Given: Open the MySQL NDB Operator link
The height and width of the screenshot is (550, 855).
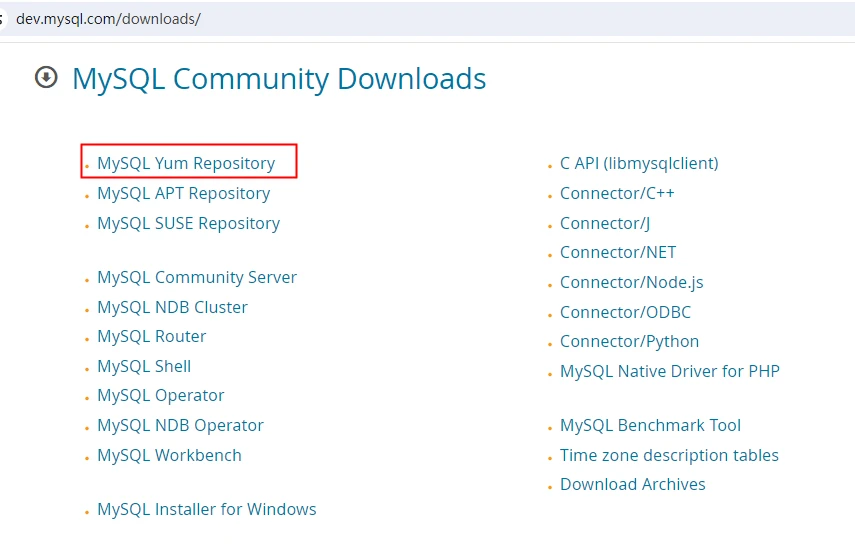Looking at the screenshot, I should (180, 425).
